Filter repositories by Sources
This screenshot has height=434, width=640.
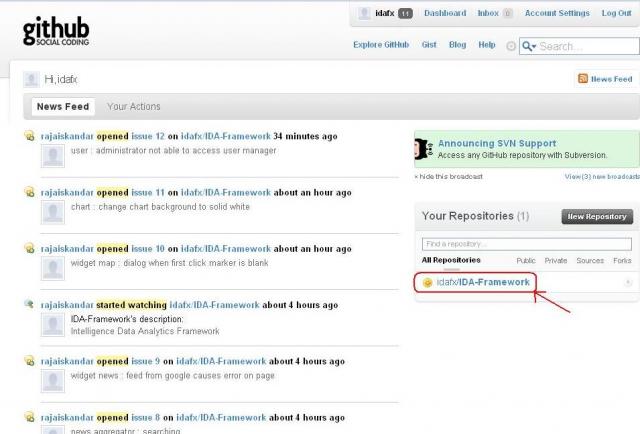click(590, 260)
